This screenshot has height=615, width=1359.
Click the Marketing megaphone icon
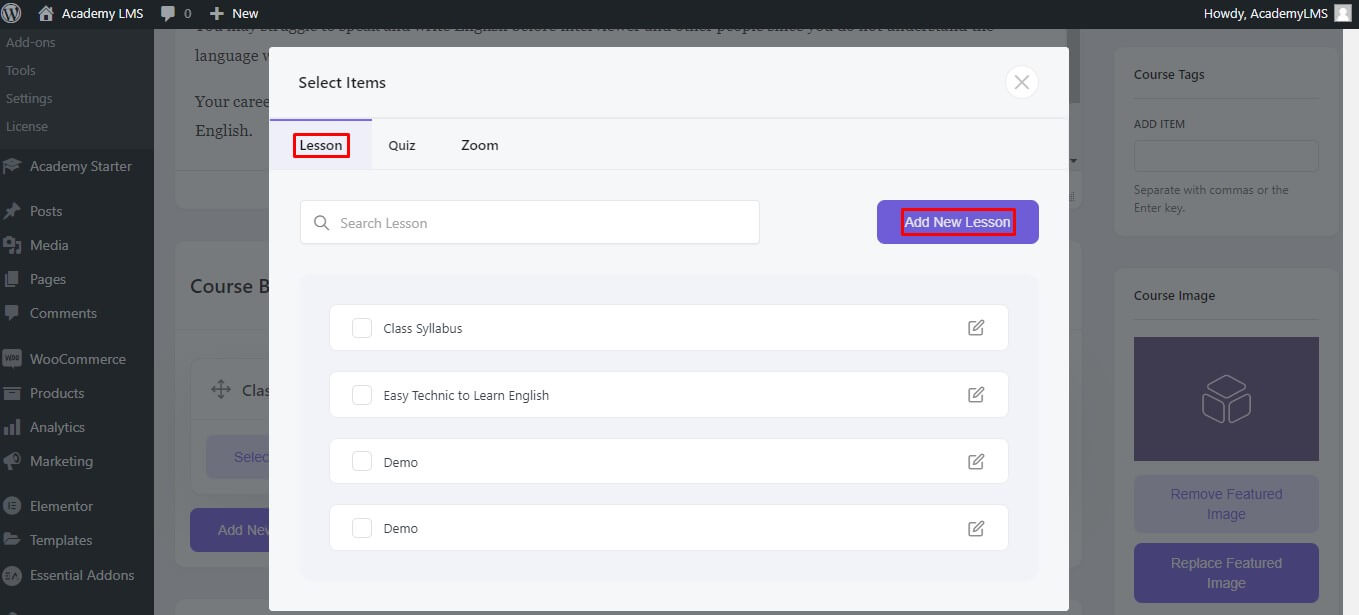click(12, 461)
